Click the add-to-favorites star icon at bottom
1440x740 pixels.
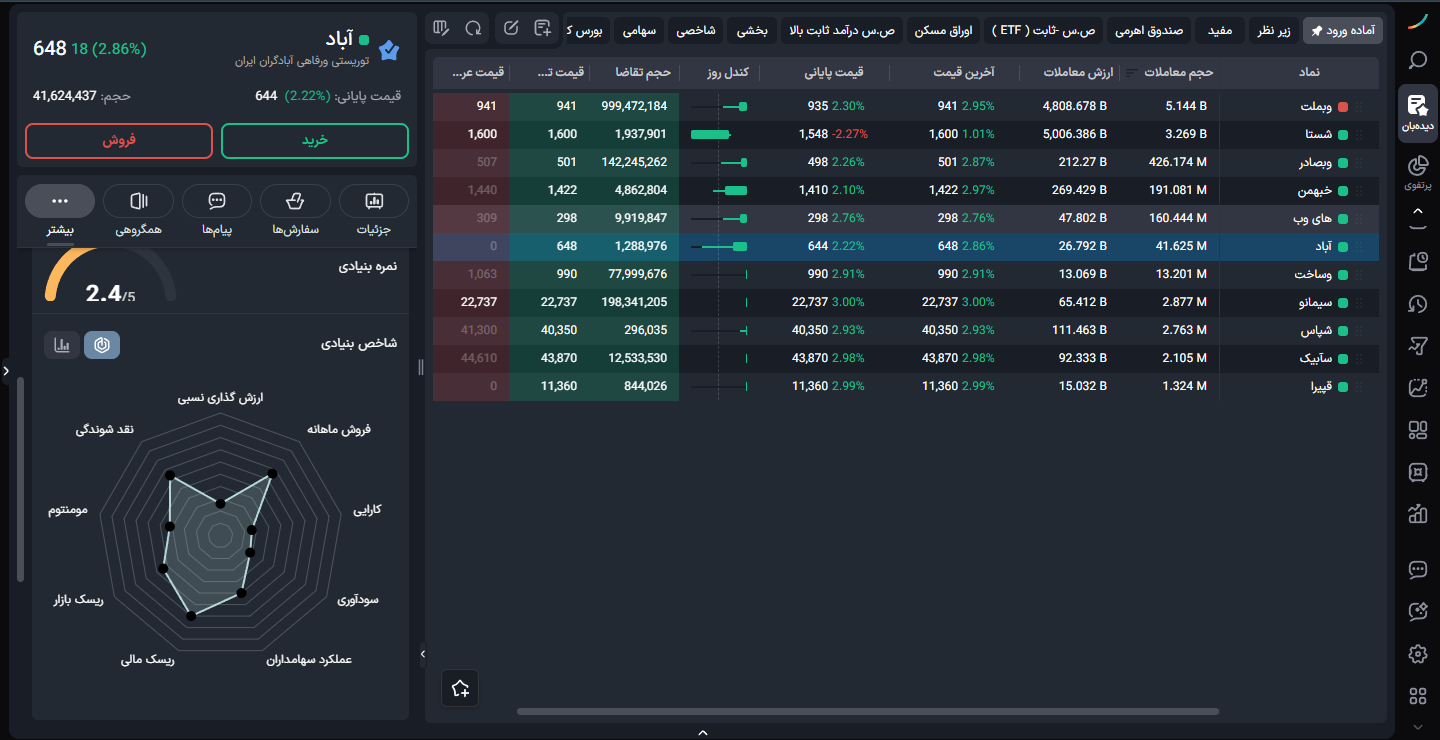(460, 688)
